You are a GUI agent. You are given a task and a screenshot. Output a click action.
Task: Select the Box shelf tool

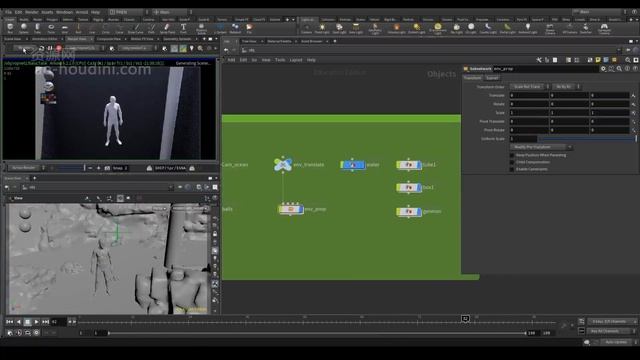10,28
